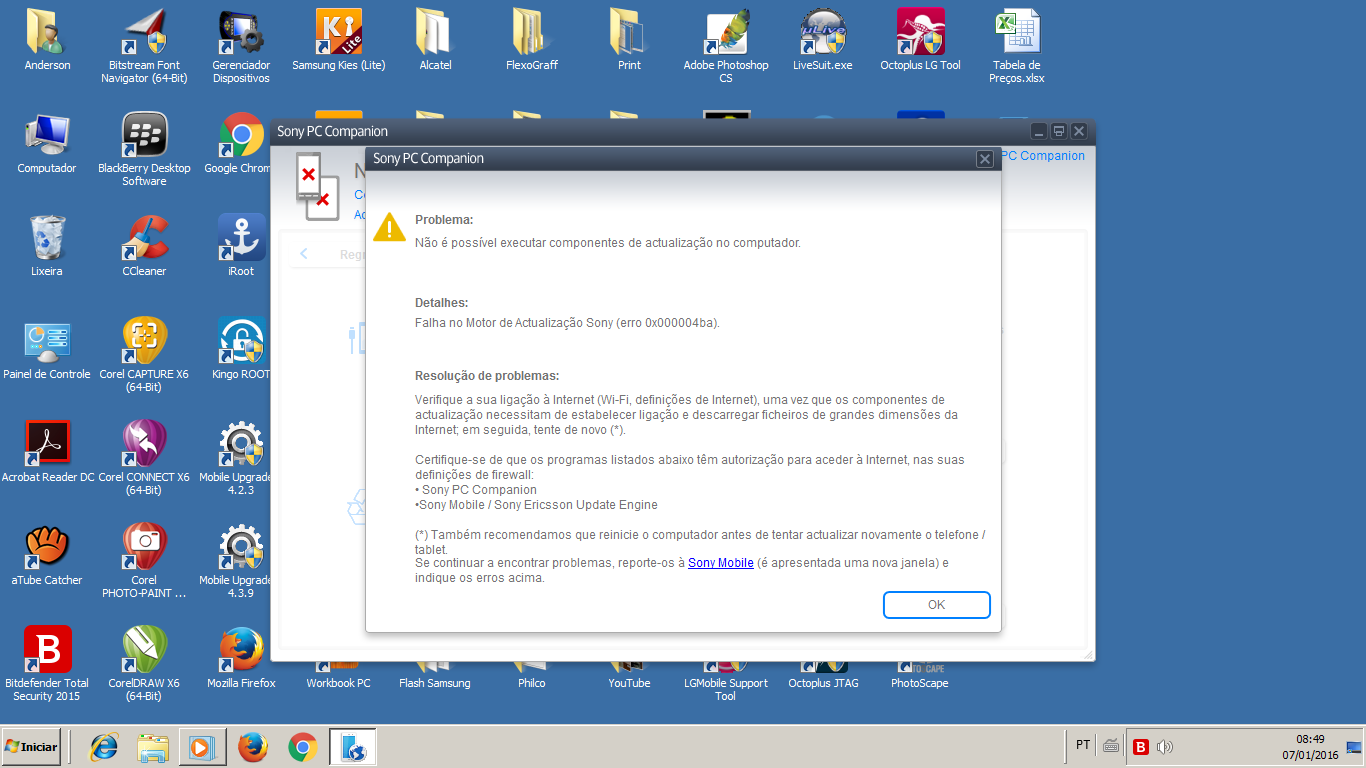The height and width of the screenshot is (768, 1366).
Task: Open Bitstream Font Navigator desktop icon
Action: click(144, 47)
